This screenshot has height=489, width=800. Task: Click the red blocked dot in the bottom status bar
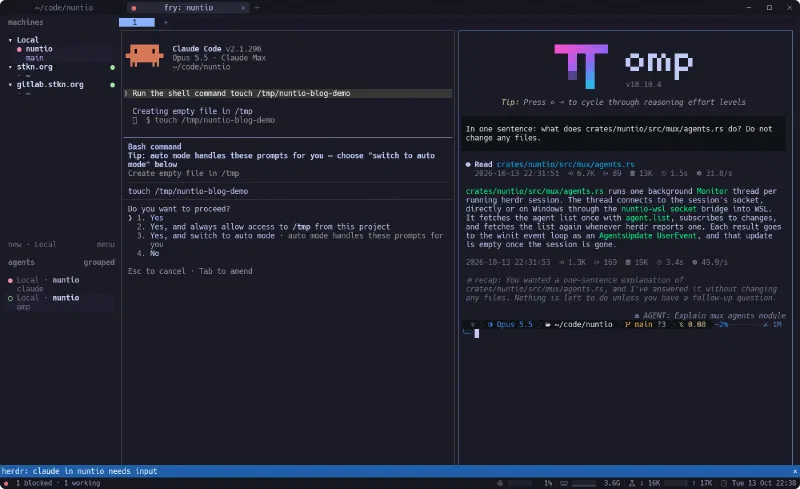[6, 483]
